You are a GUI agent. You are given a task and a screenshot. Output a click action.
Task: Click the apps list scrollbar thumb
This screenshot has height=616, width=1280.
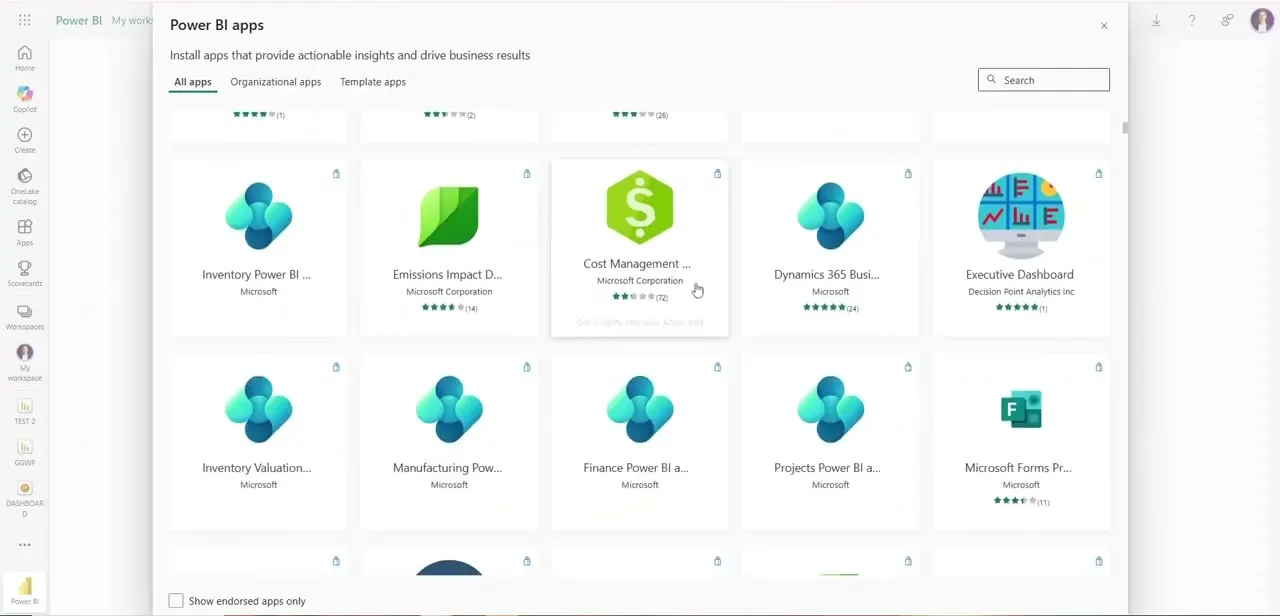click(x=1126, y=128)
